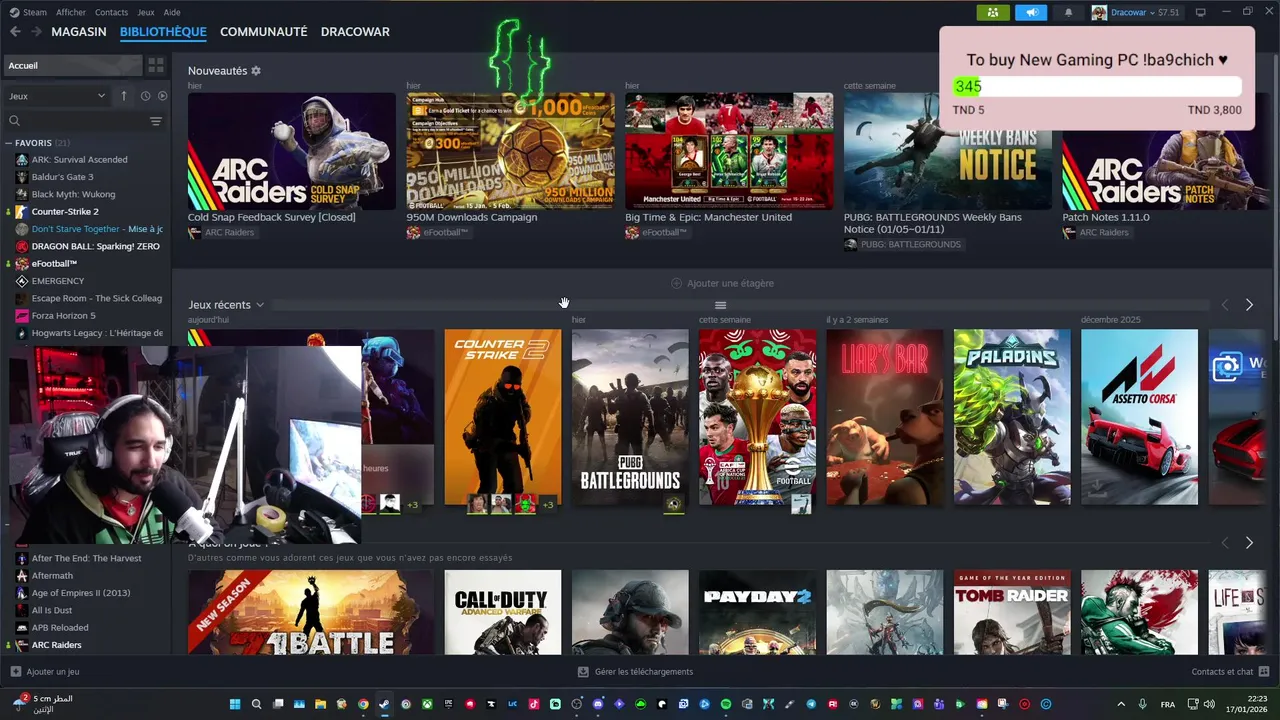This screenshot has height=720, width=1280.
Task: Open 950M Downloads Campaign news tile
Action: [510, 151]
